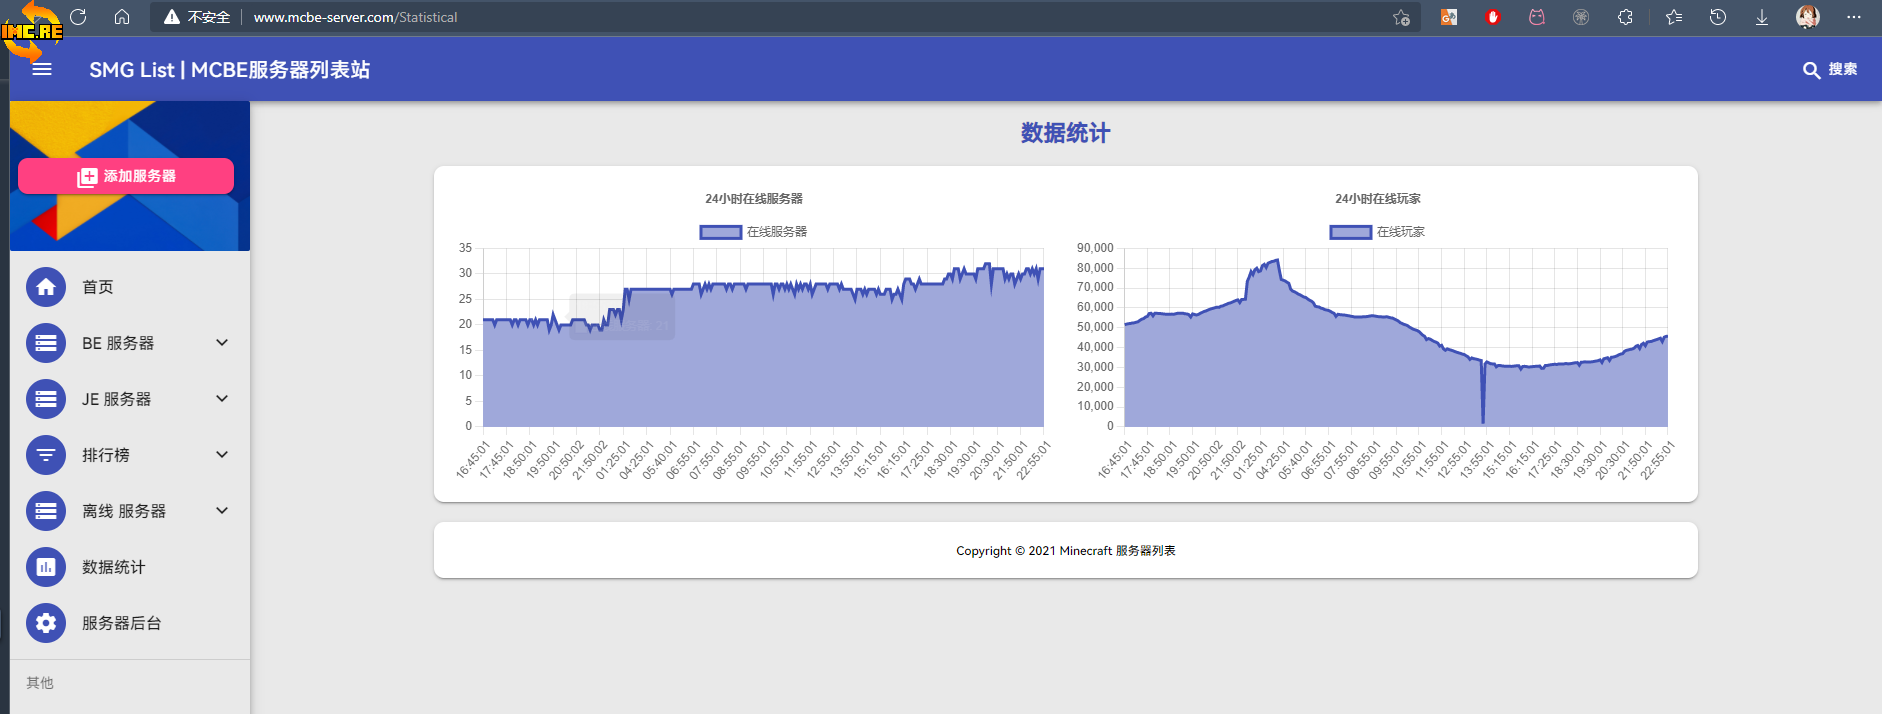Open browser history icon
Viewport: 1882px width, 714px height.
(x=1718, y=17)
